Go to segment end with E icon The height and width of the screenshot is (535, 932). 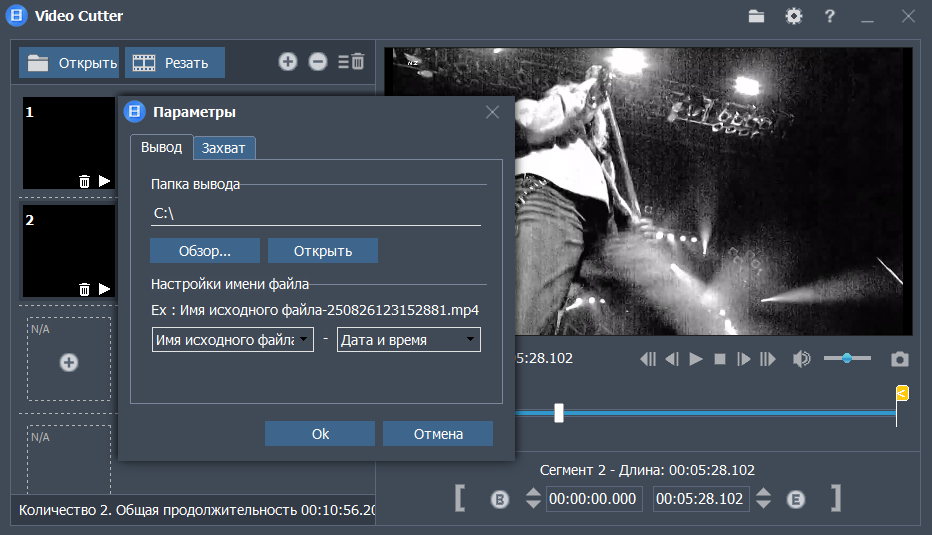(x=796, y=499)
